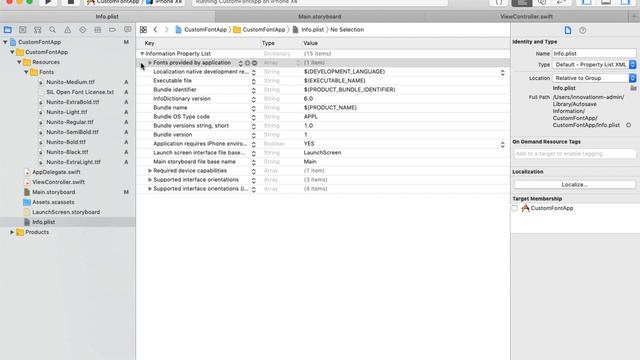This screenshot has width=640, height=360.
Task: Add item to Fonts provided by application
Action: [247, 63]
